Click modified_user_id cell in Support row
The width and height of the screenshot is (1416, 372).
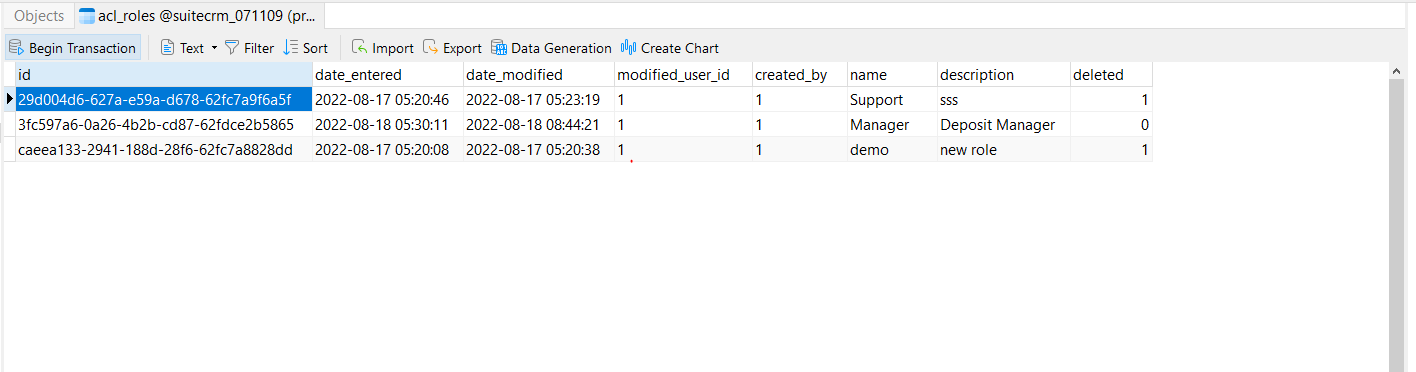tap(683, 100)
